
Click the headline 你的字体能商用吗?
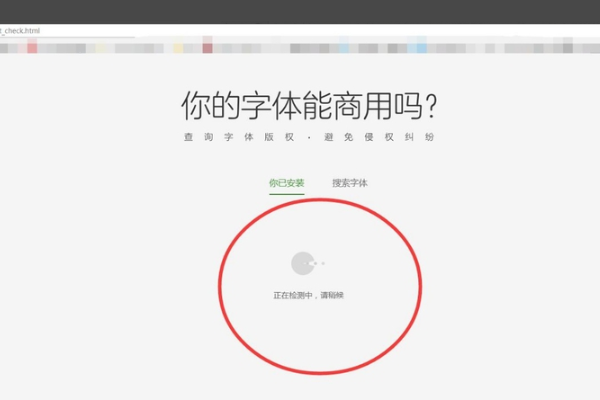point(309,106)
